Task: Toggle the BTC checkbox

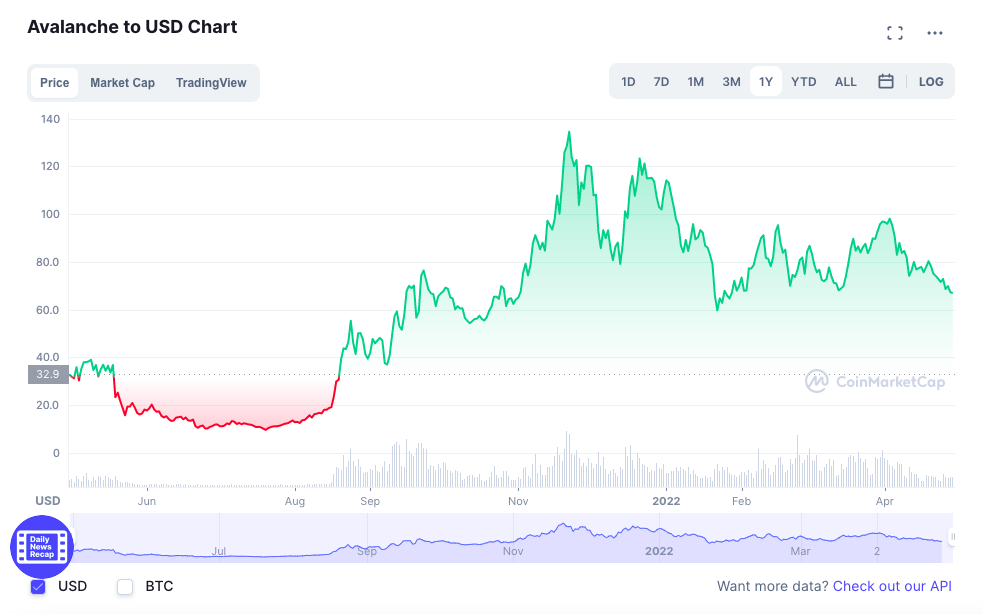Action: point(125,587)
